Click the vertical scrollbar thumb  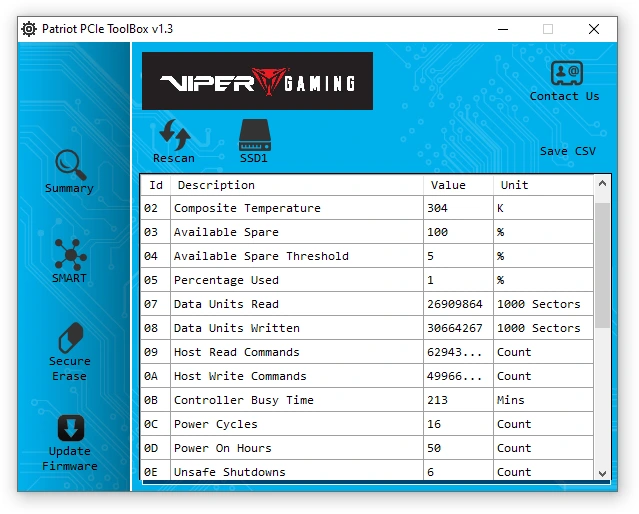tap(601, 265)
